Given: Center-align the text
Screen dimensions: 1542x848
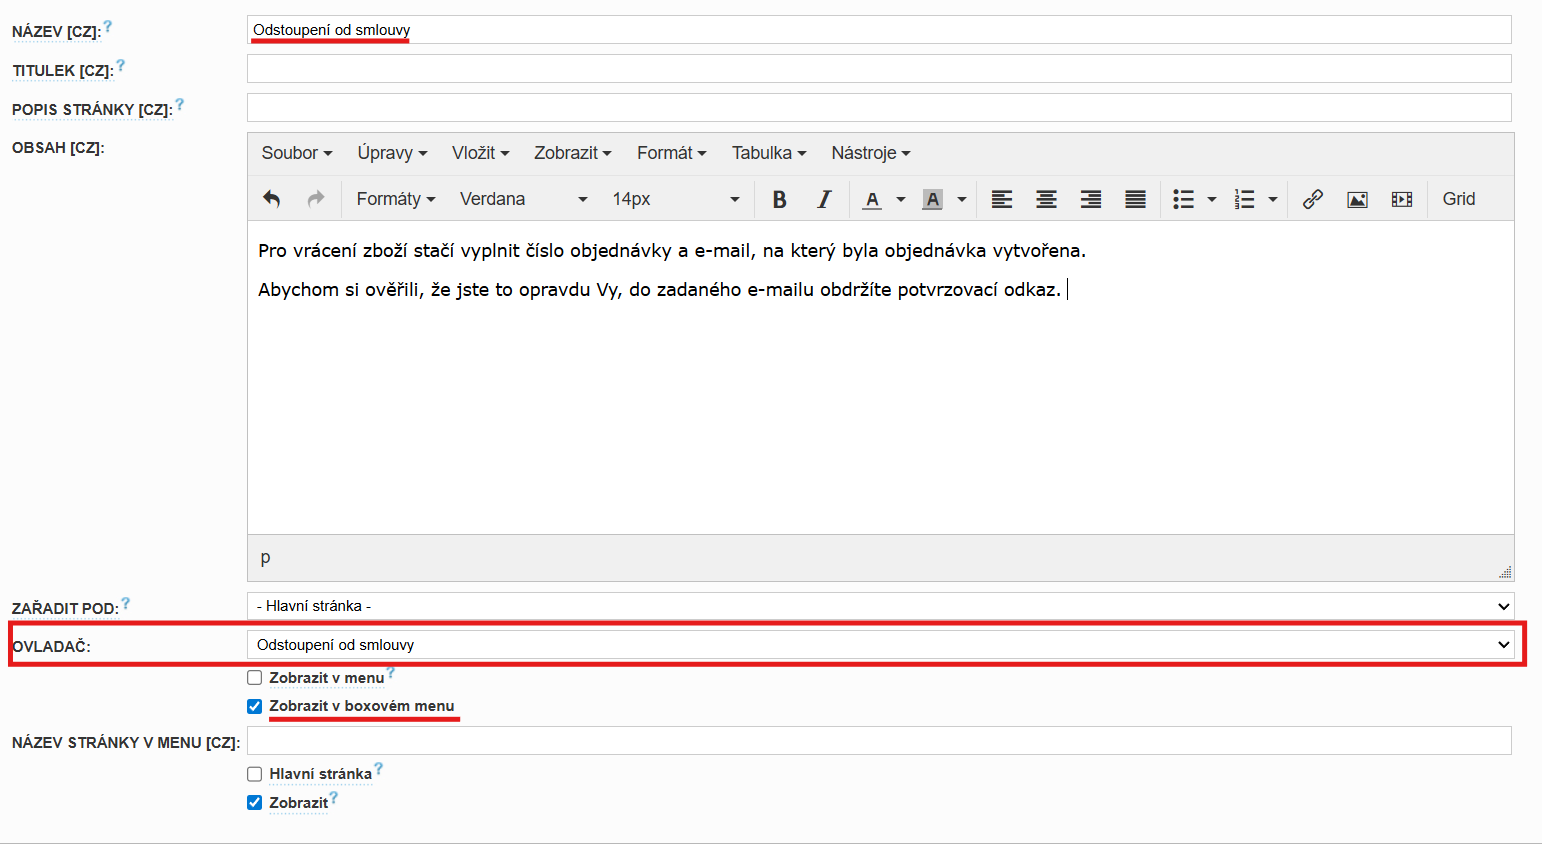Looking at the screenshot, I should coord(1046,199).
